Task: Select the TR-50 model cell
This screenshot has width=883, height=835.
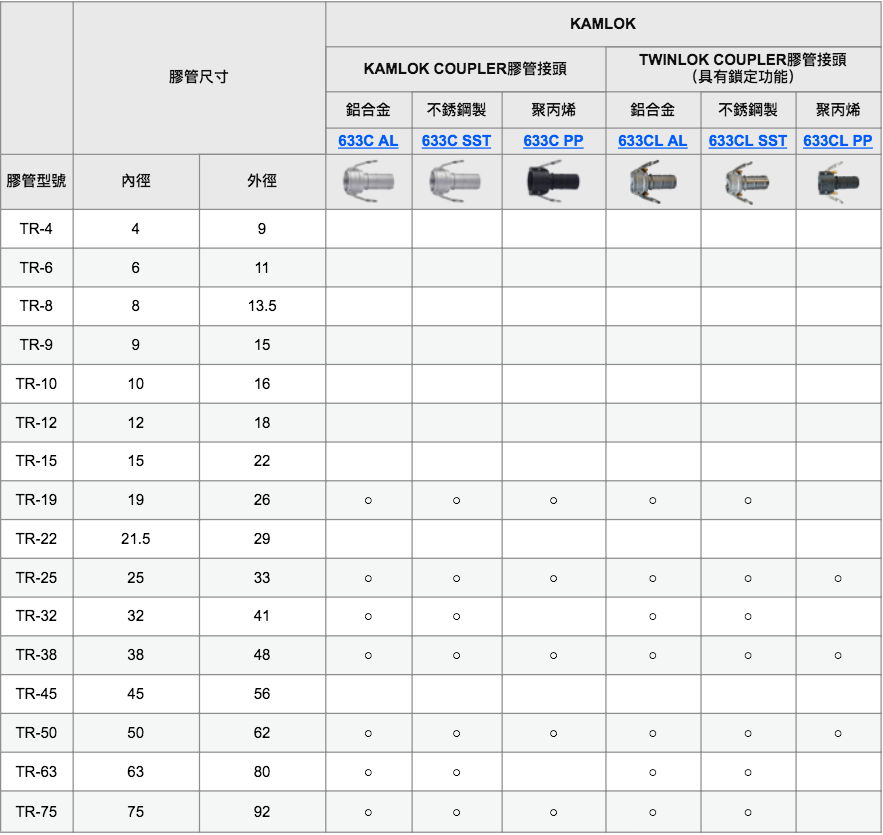Action: (x=37, y=733)
